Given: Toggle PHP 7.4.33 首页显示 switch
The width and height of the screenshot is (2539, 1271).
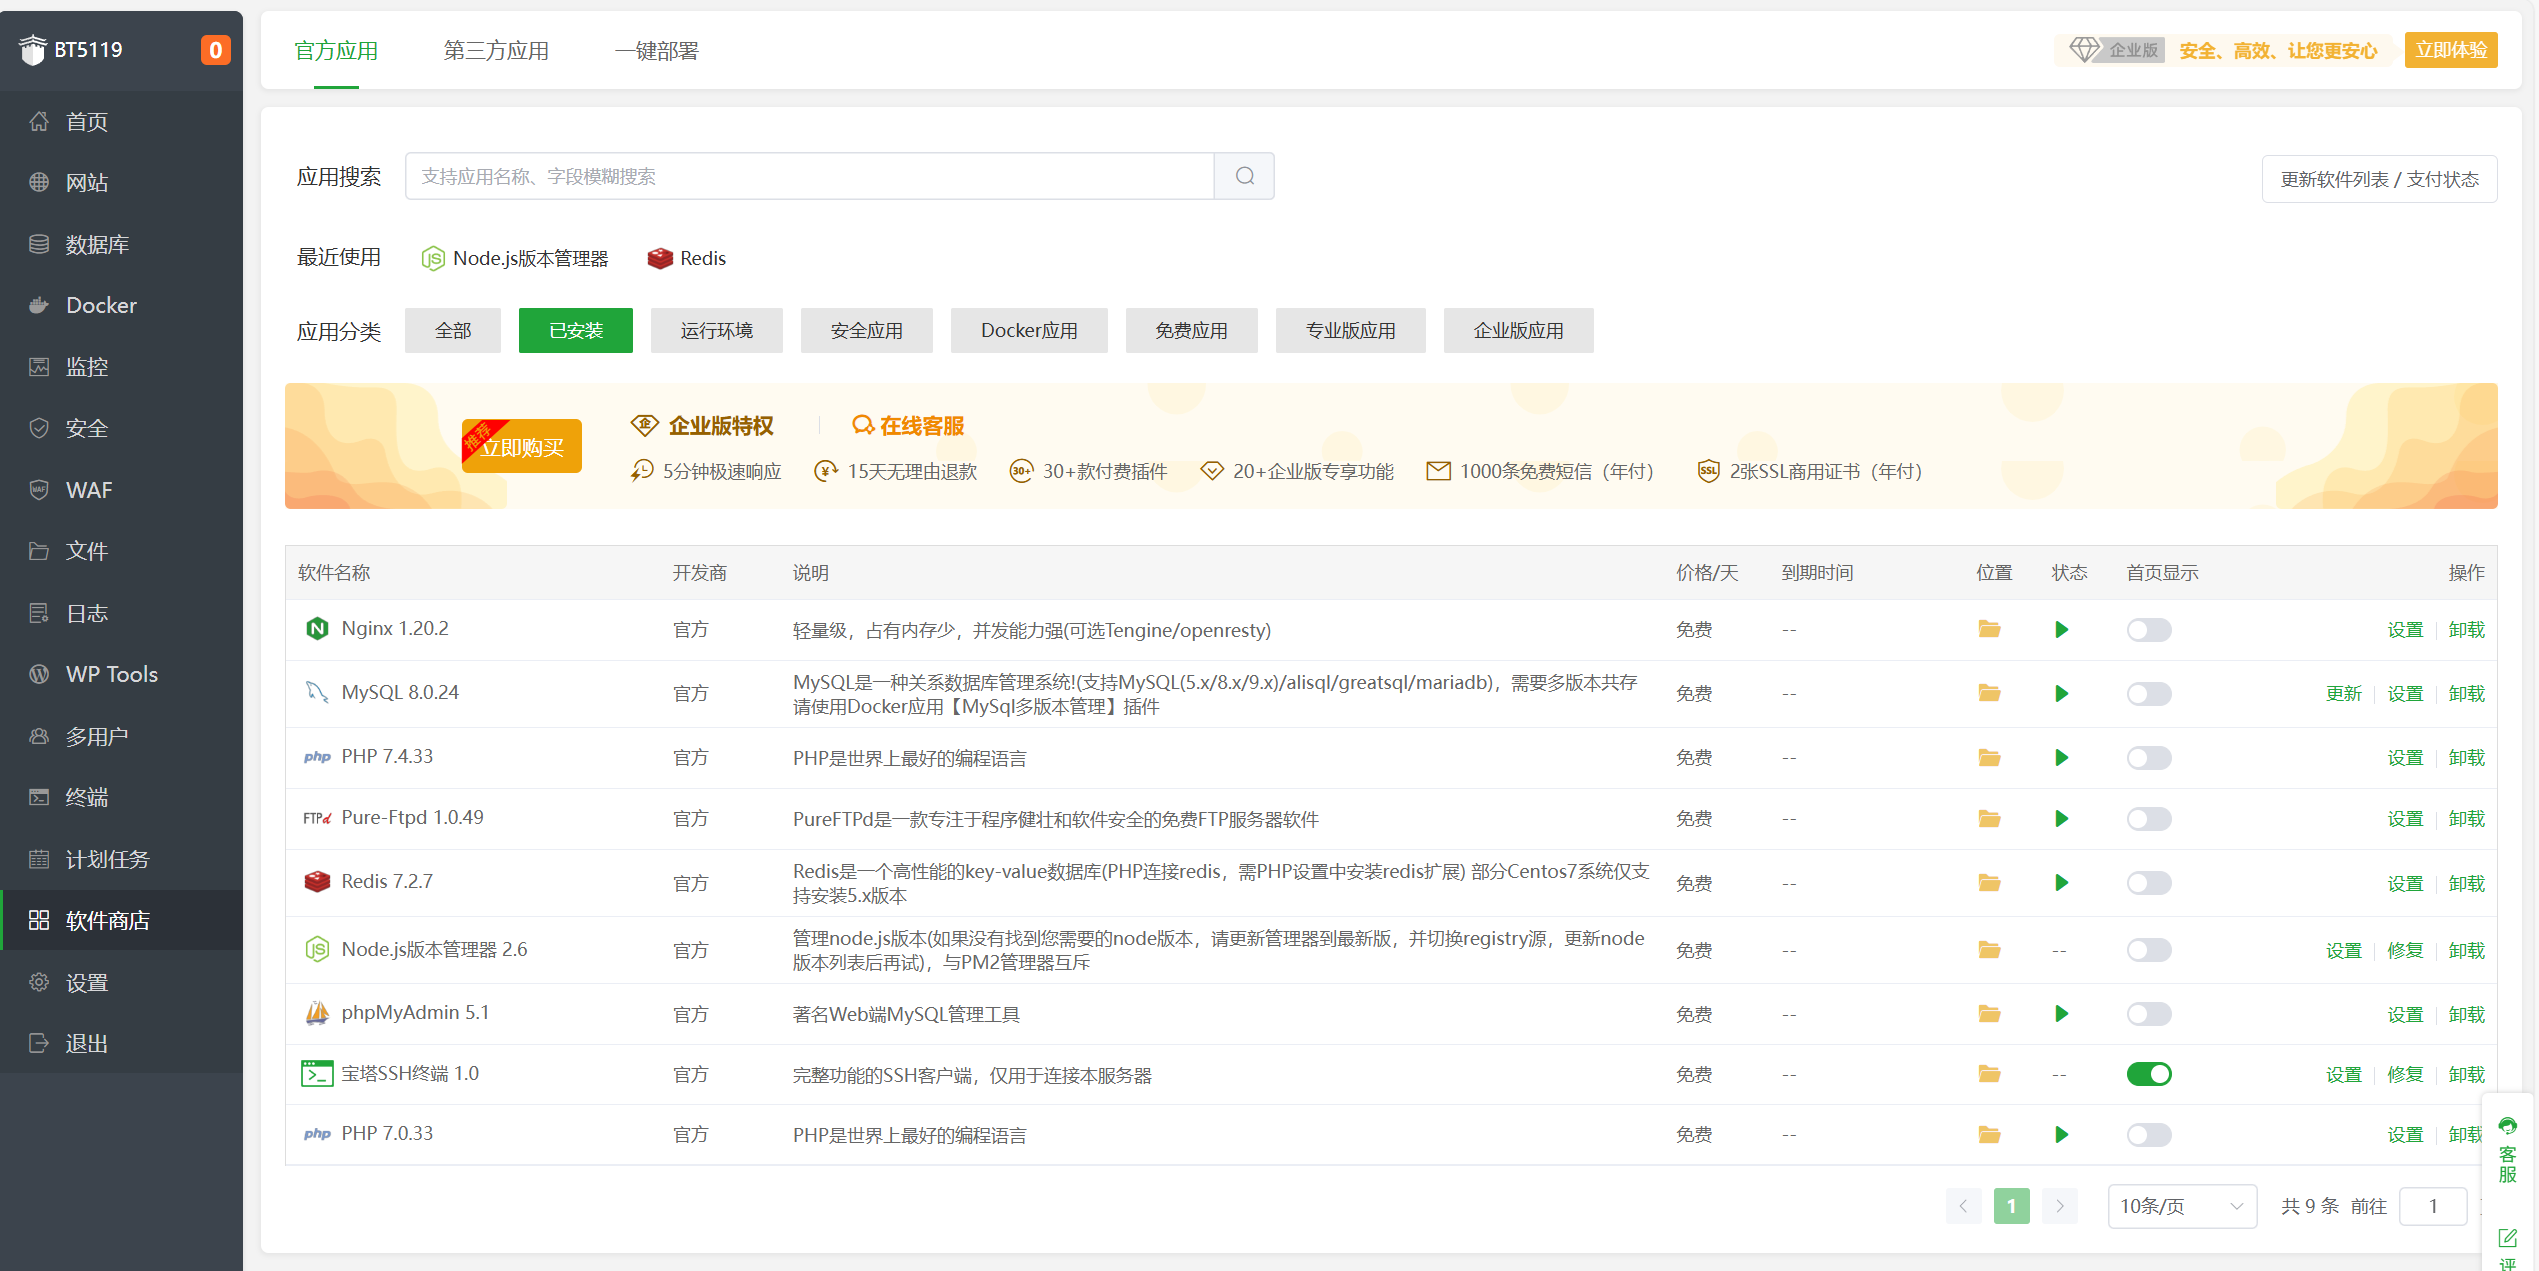Looking at the screenshot, I should [x=2148, y=757].
